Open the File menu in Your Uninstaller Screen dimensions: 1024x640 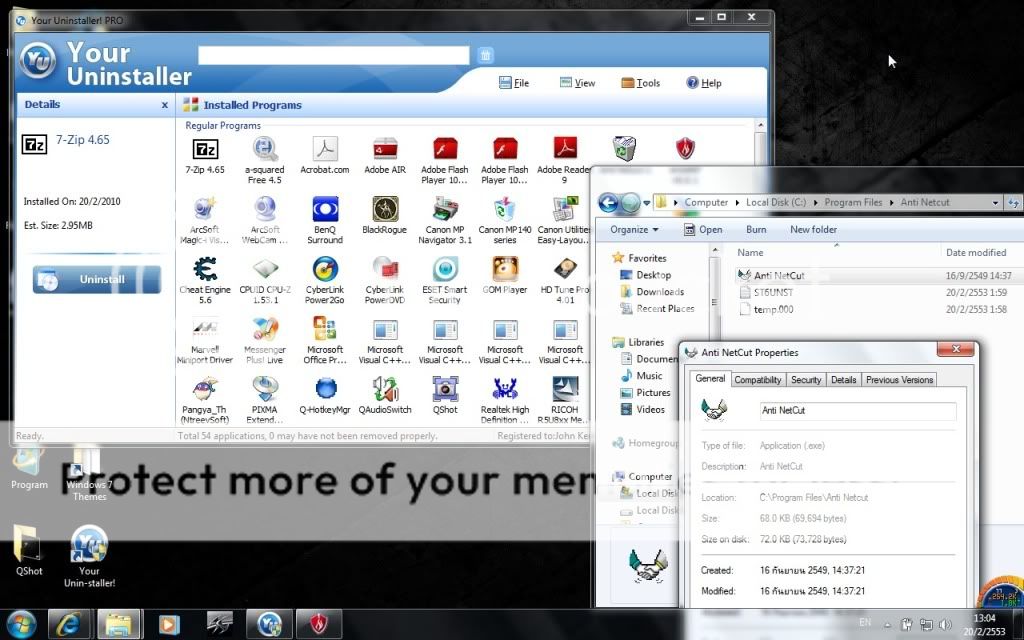[x=514, y=83]
